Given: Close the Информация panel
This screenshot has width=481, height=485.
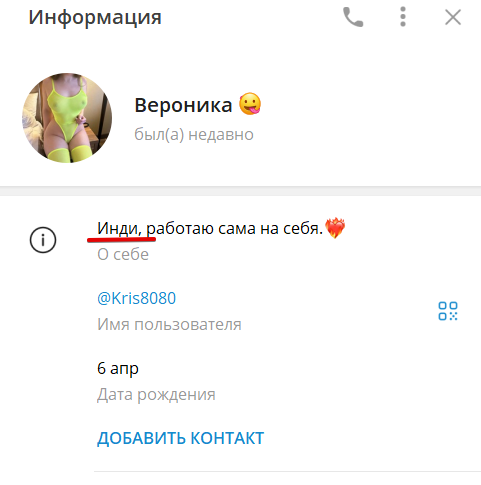Looking at the screenshot, I should click(x=453, y=17).
